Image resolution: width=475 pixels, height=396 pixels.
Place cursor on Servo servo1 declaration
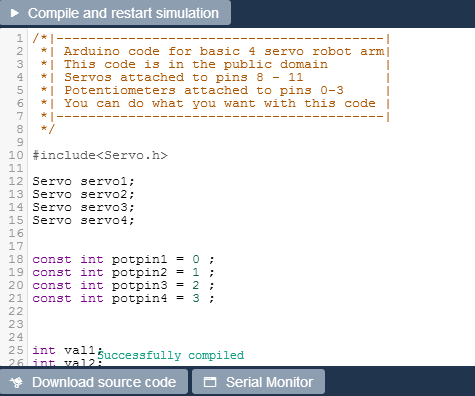(83, 181)
